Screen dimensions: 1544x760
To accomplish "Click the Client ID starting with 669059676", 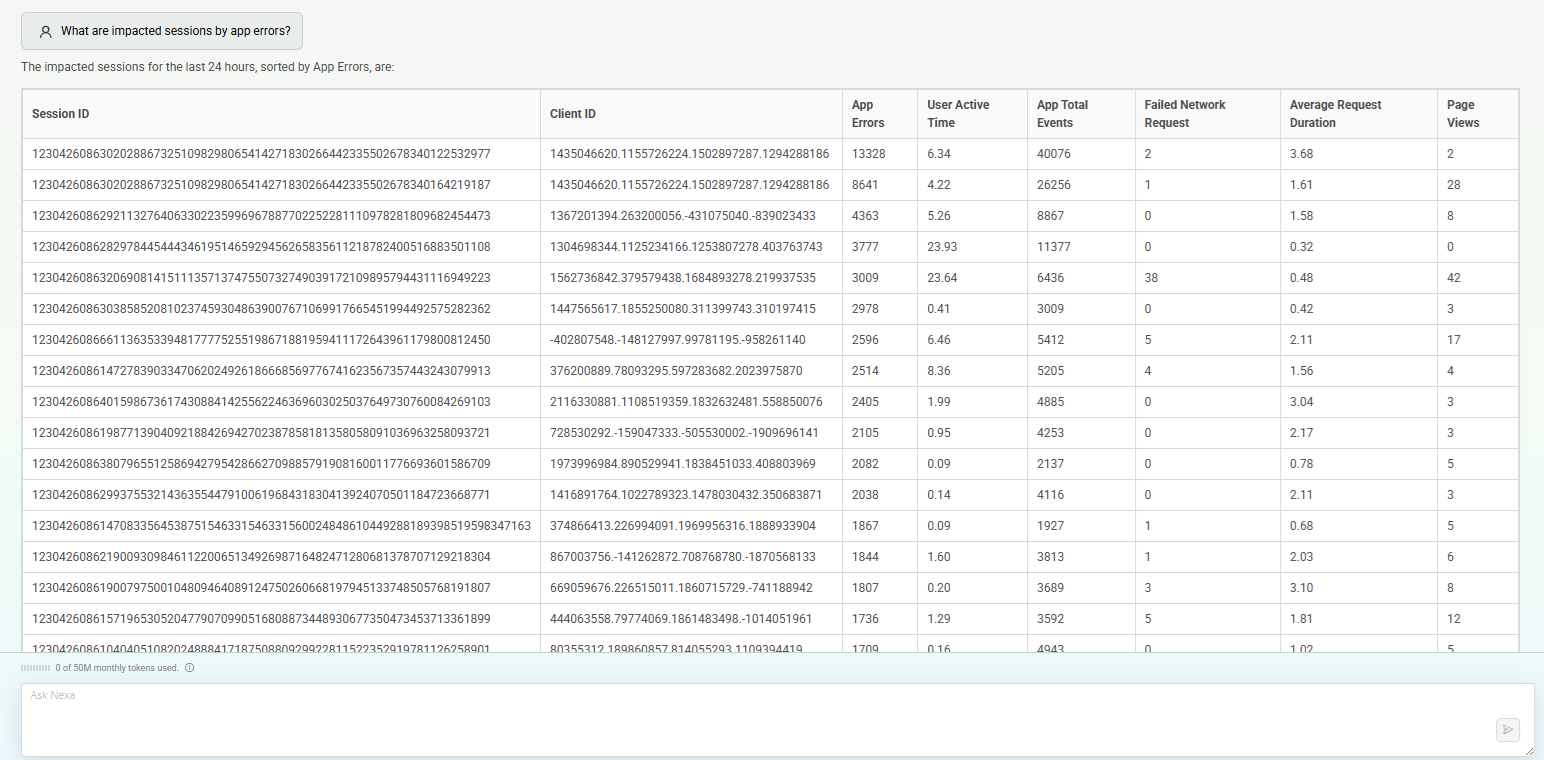I will point(681,588).
